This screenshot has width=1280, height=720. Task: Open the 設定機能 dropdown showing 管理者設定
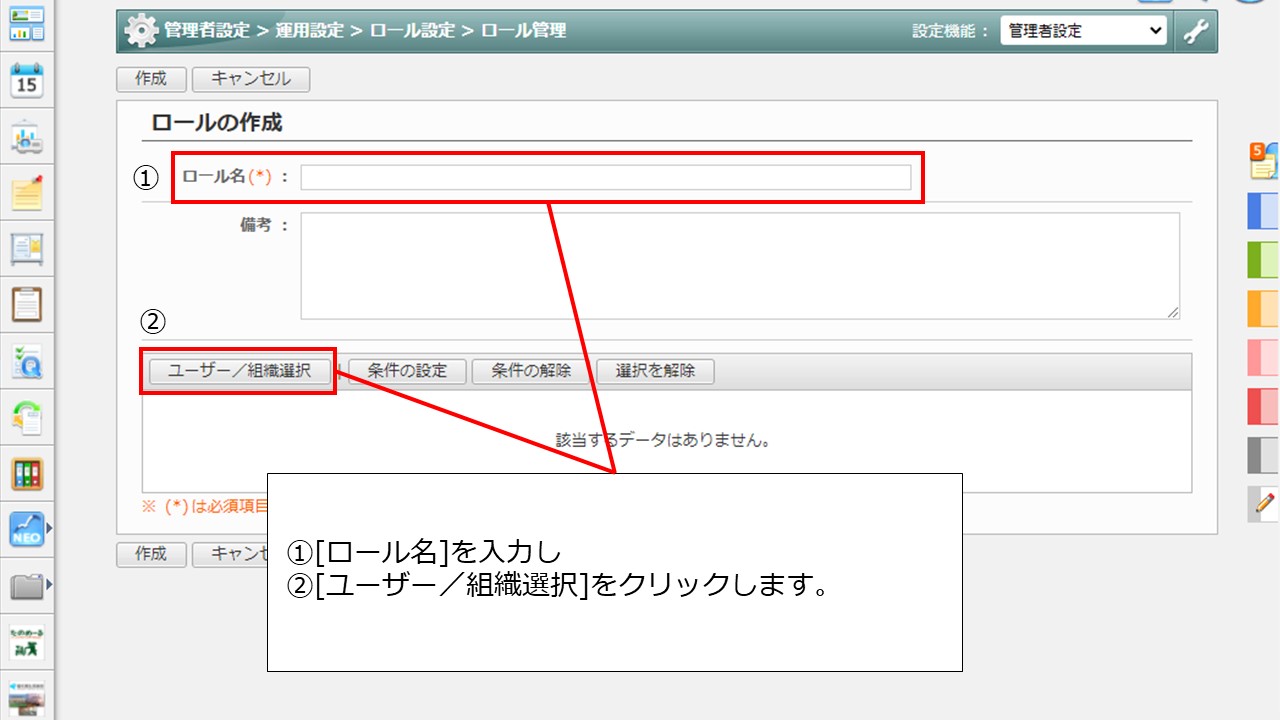(1084, 31)
